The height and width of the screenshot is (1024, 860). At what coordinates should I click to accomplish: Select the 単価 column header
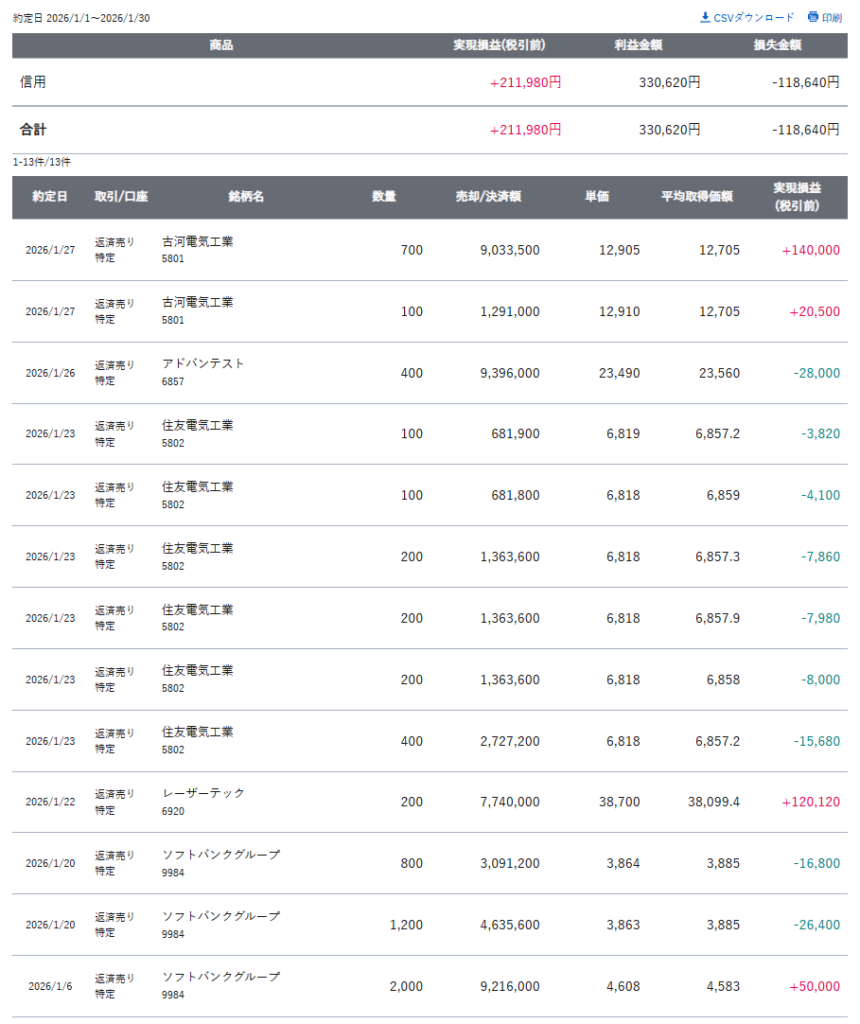click(x=597, y=197)
